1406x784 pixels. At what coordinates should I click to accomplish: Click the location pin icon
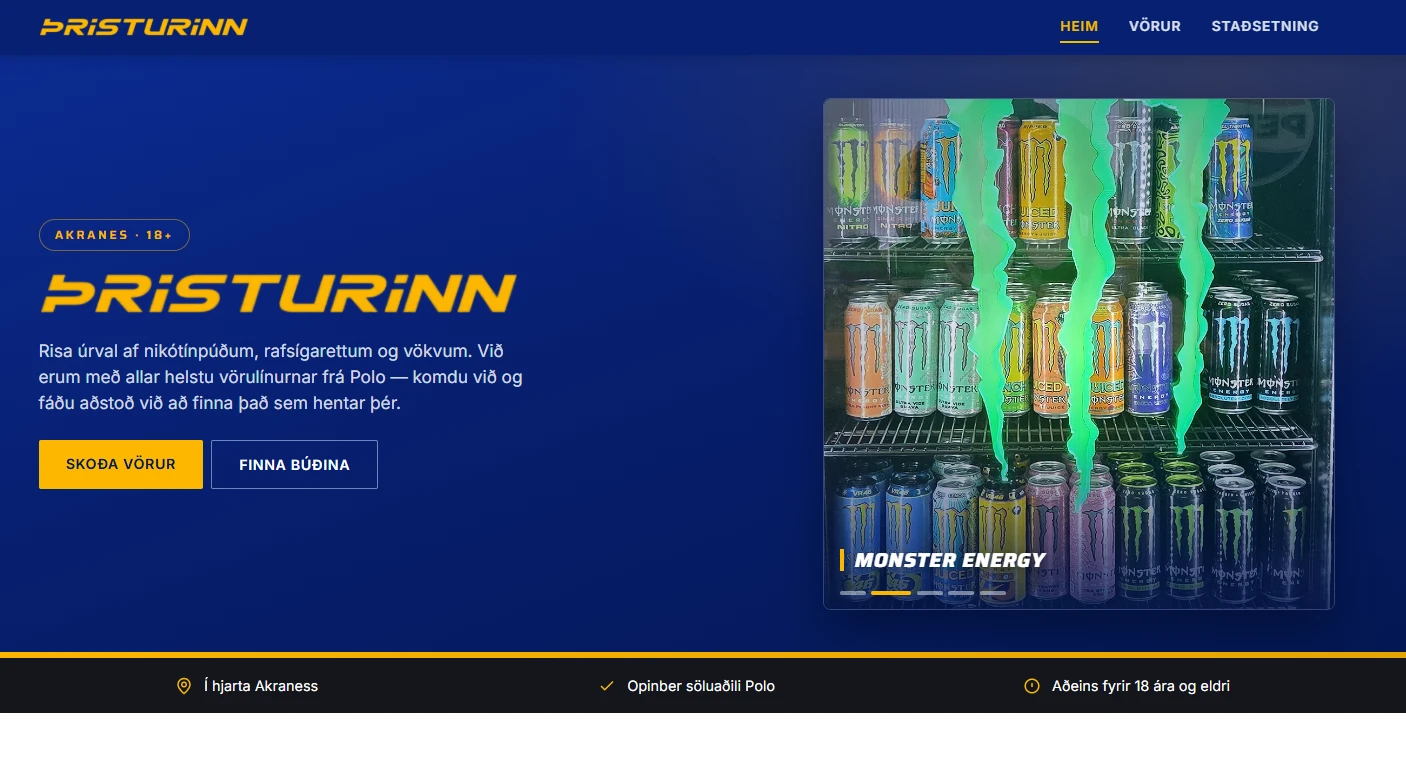(x=184, y=686)
